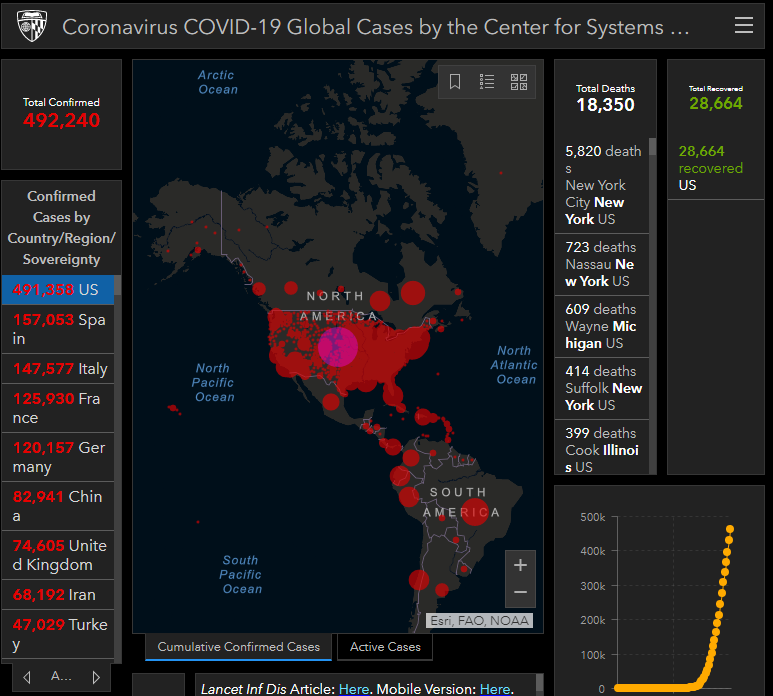773x696 pixels.
Task: Click the Total Recovered 28,664 figure
Action: [x=716, y=103]
